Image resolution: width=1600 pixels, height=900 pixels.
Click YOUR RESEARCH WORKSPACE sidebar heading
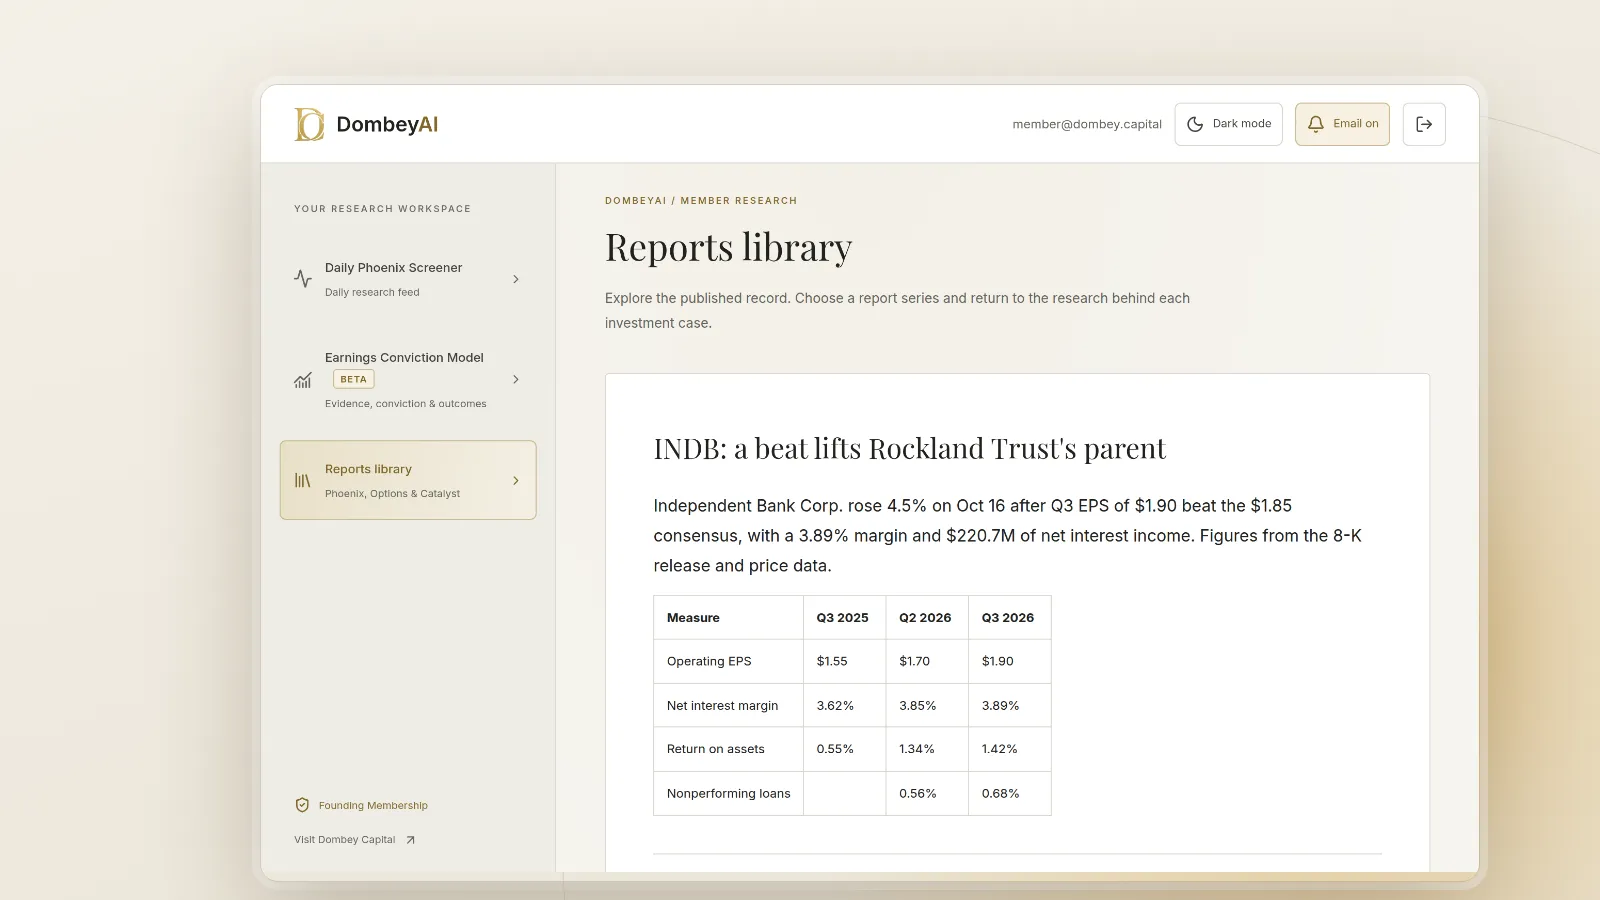[382, 209]
